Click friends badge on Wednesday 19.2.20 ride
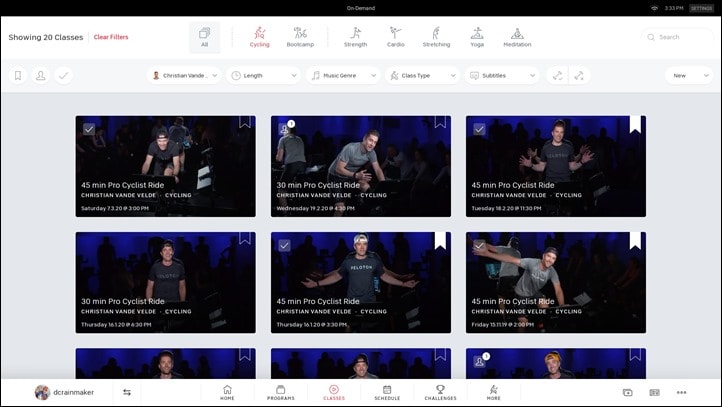Image resolution: width=722 pixels, height=407 pixels. [x=285, y=129]
